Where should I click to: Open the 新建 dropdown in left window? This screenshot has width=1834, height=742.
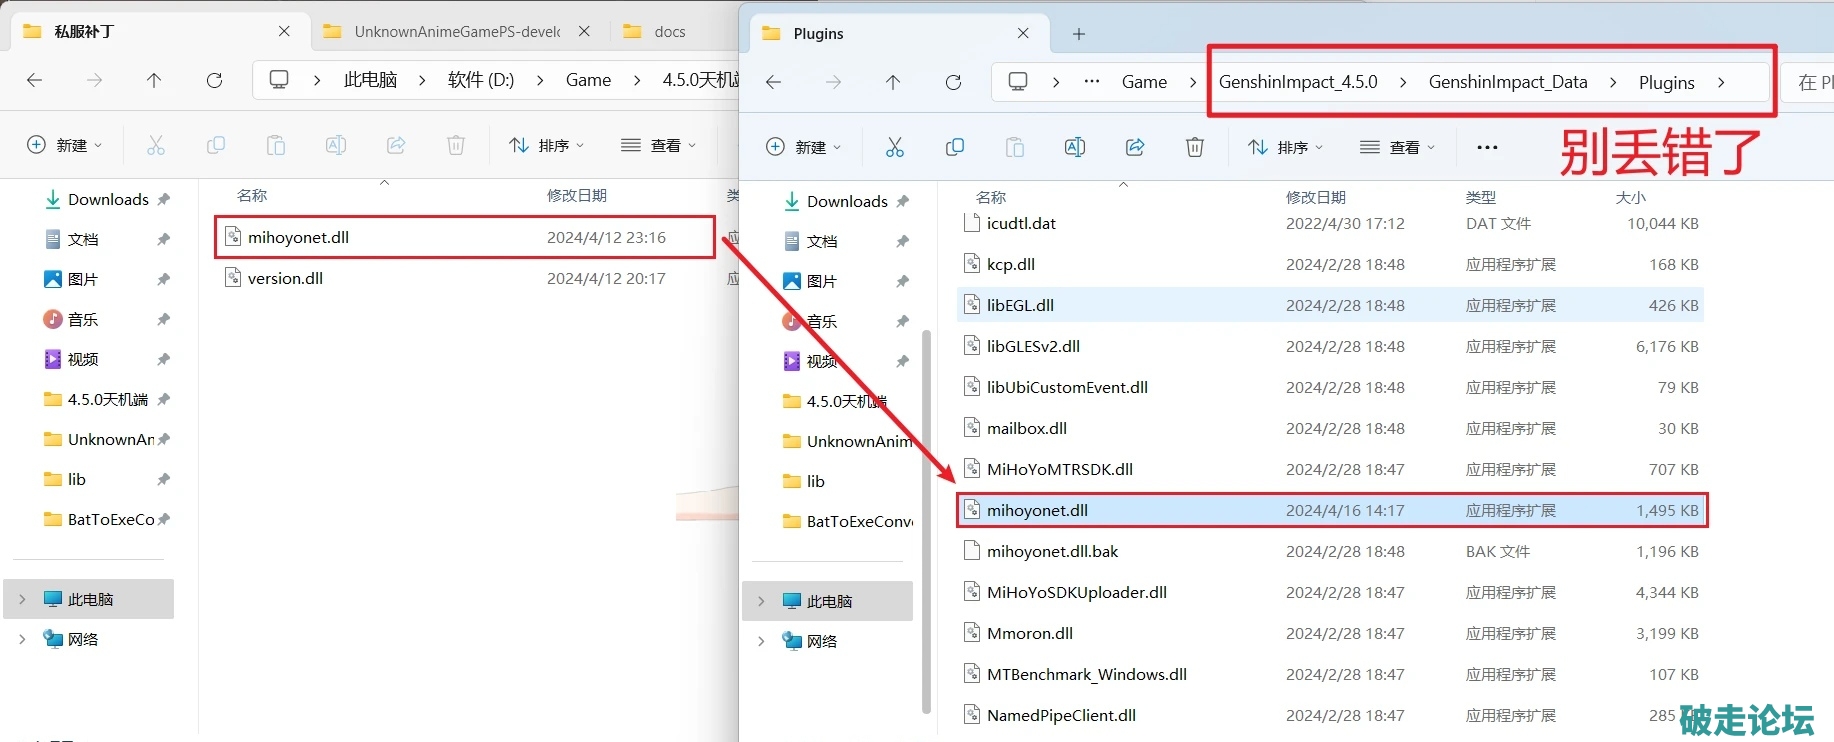tap(64, 145)
